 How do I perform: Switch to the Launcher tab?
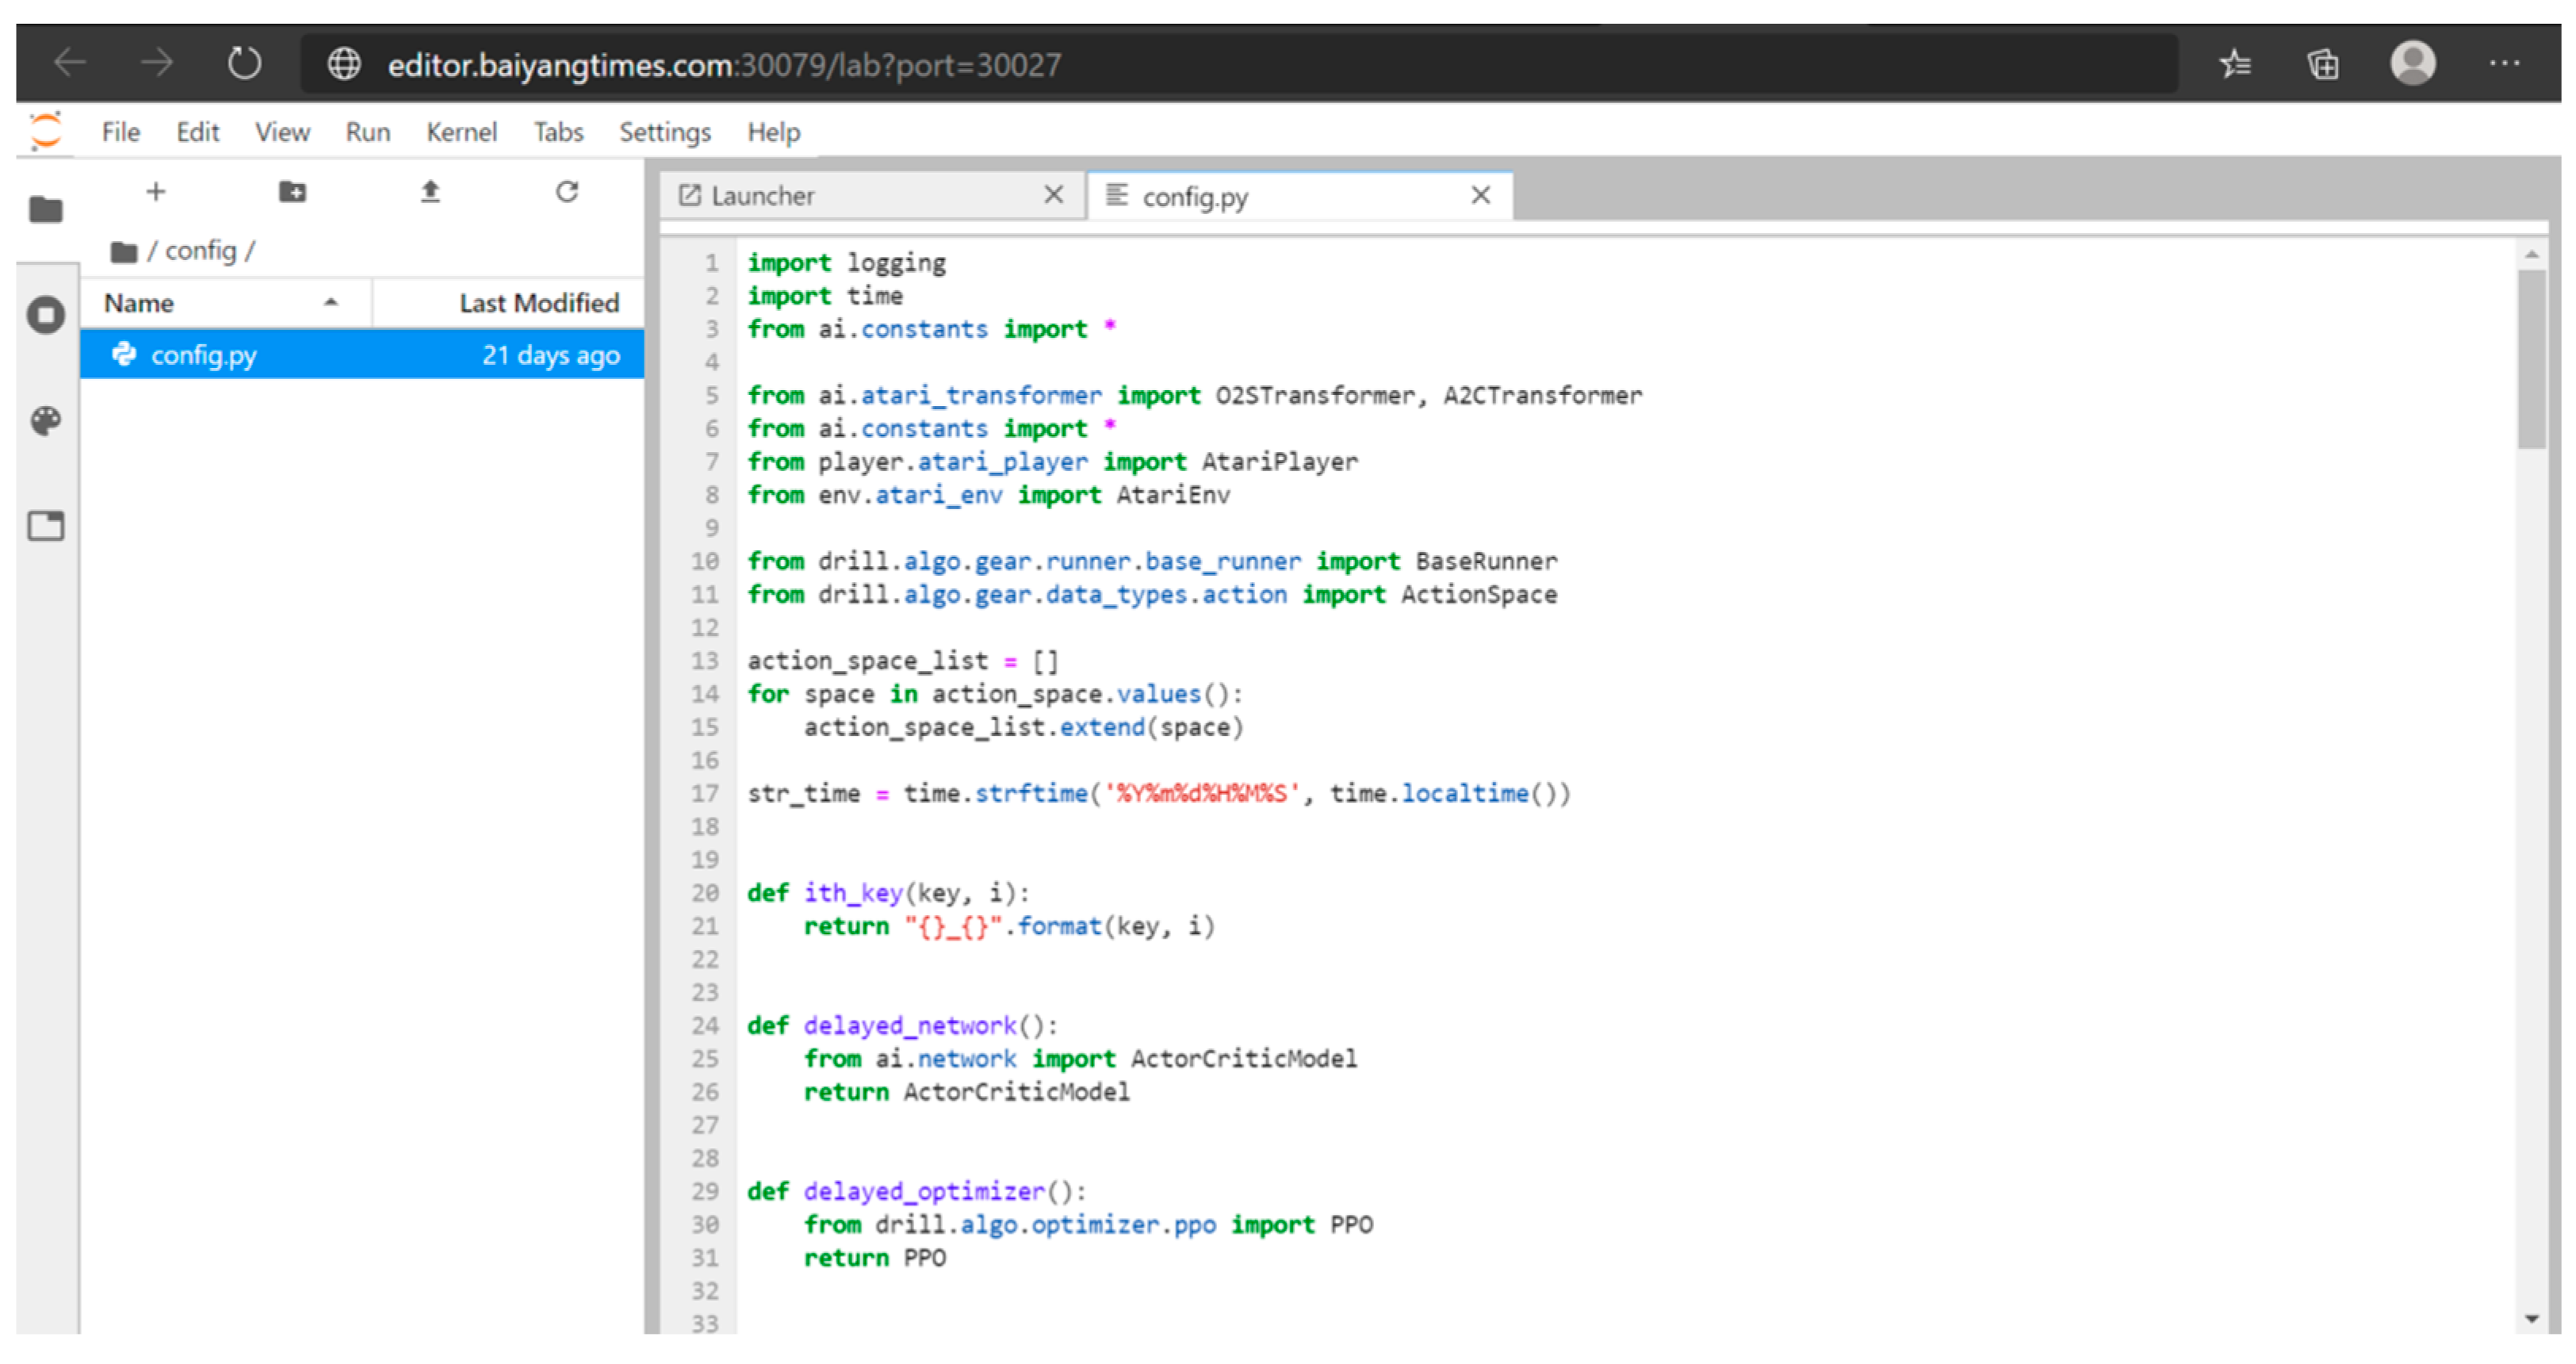762,196
